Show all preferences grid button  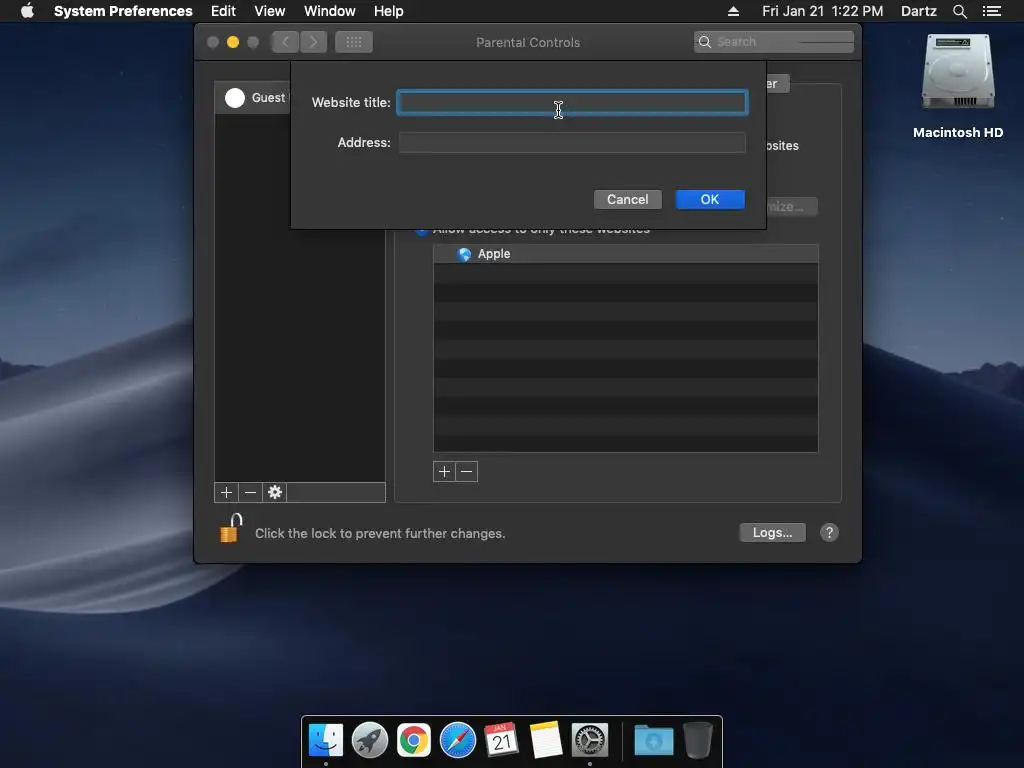tap(354, 42)
